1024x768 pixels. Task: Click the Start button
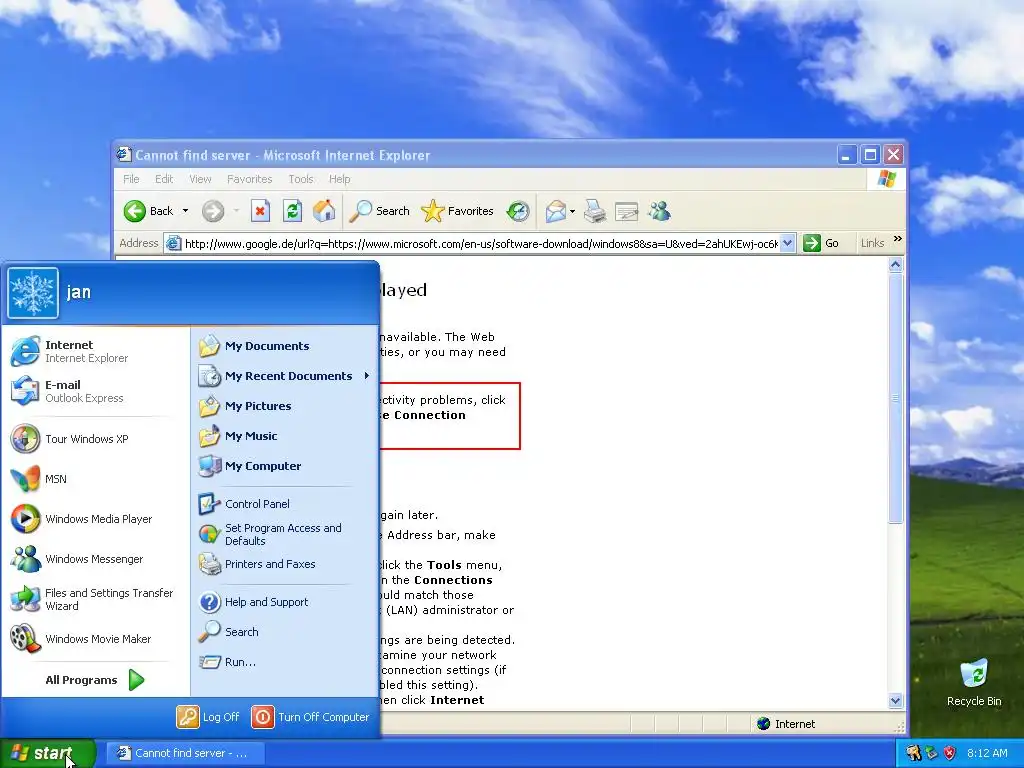(48, 753)
